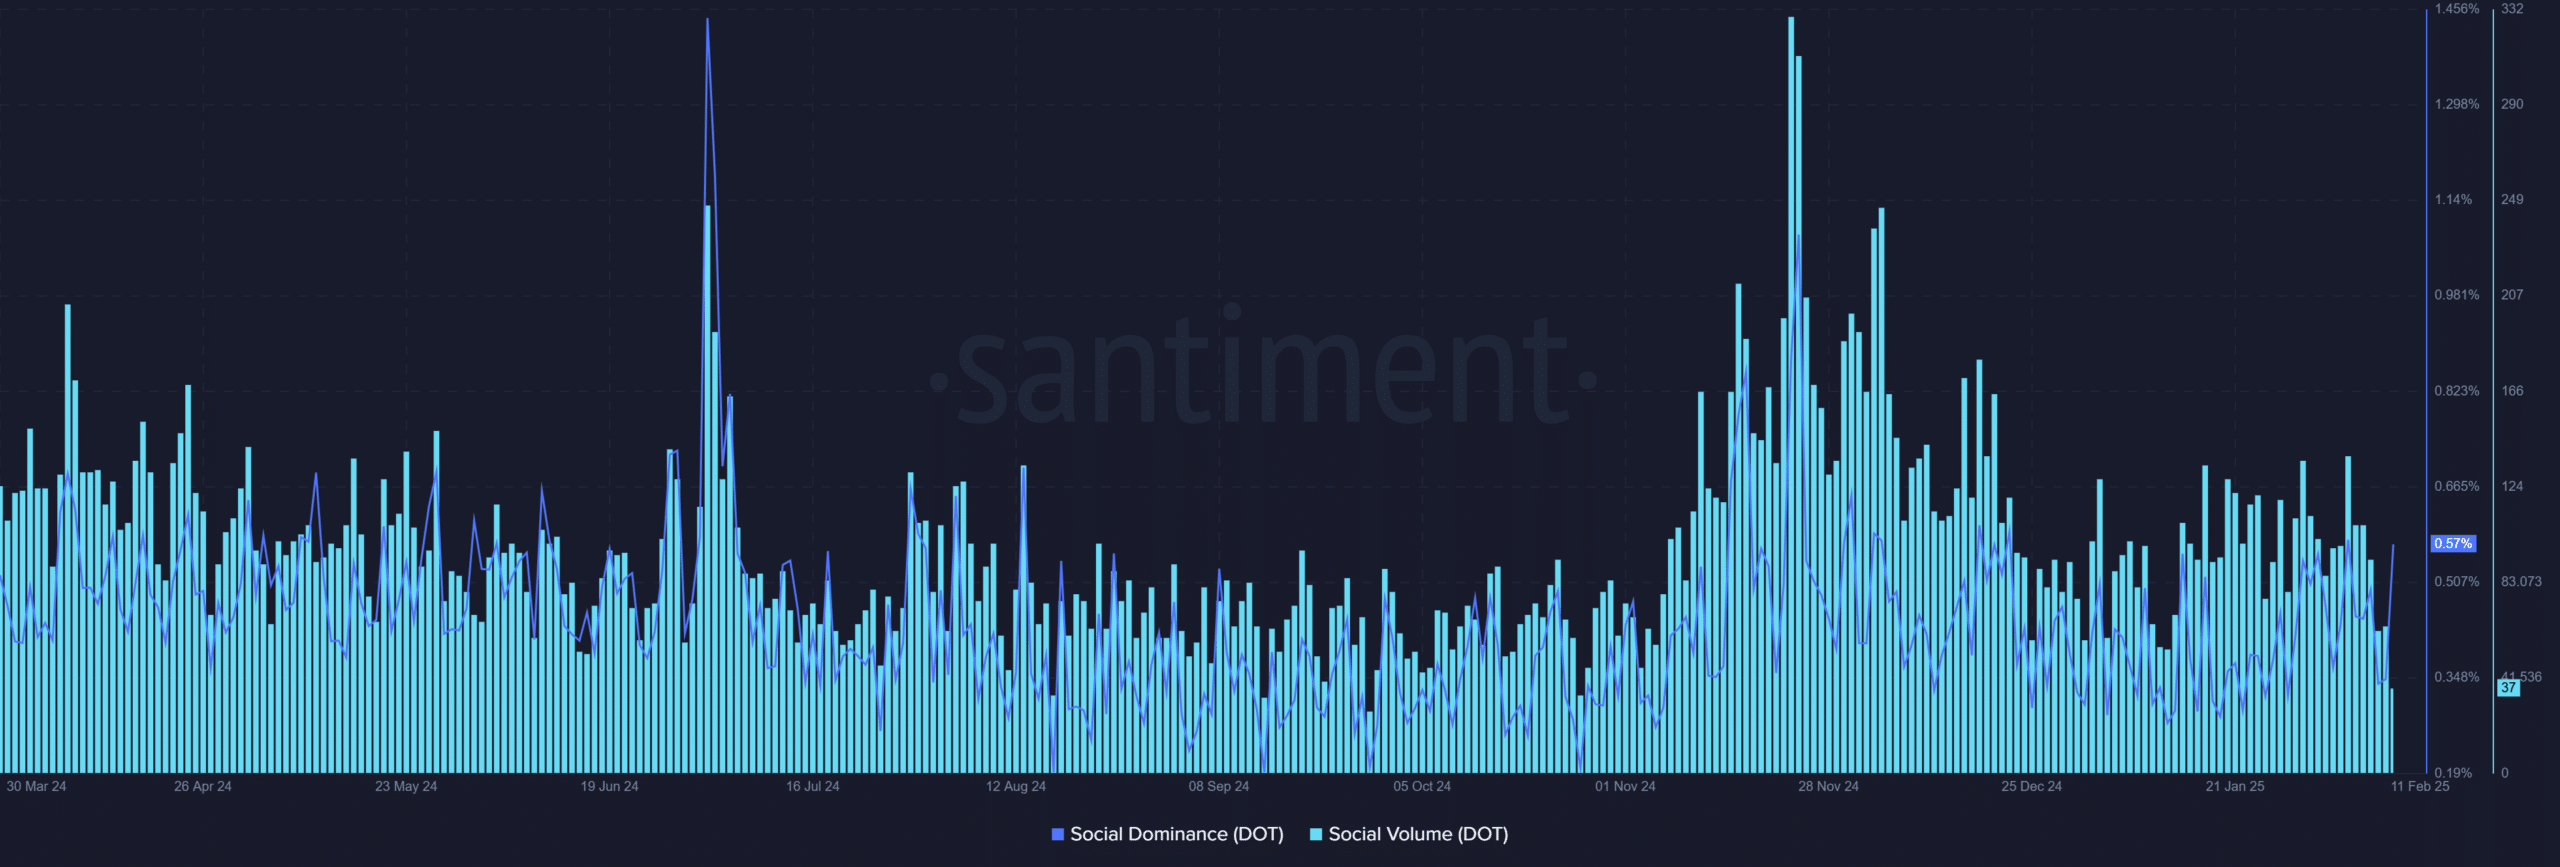
Task: Click the 0.348% axis label
Action: coord(2457,677)
